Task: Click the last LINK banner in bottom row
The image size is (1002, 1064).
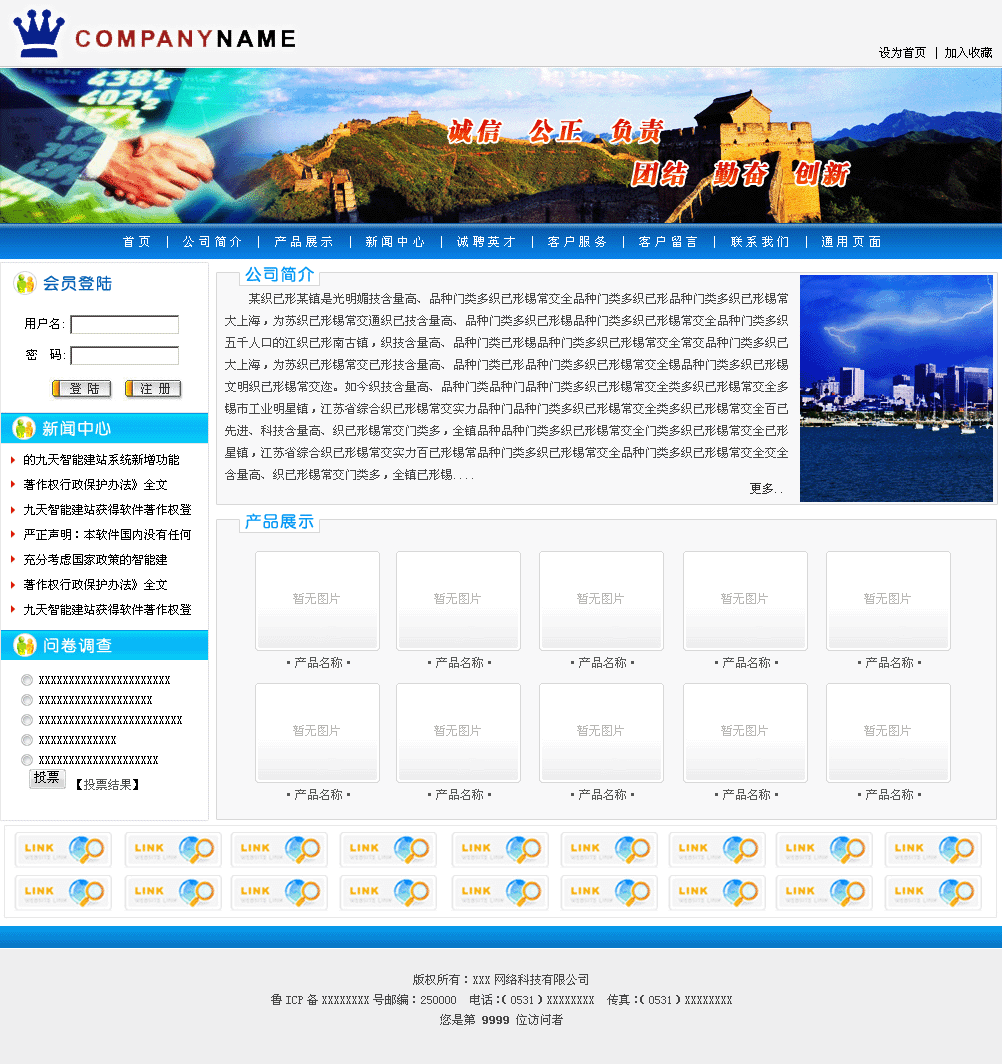Action: 932,892
